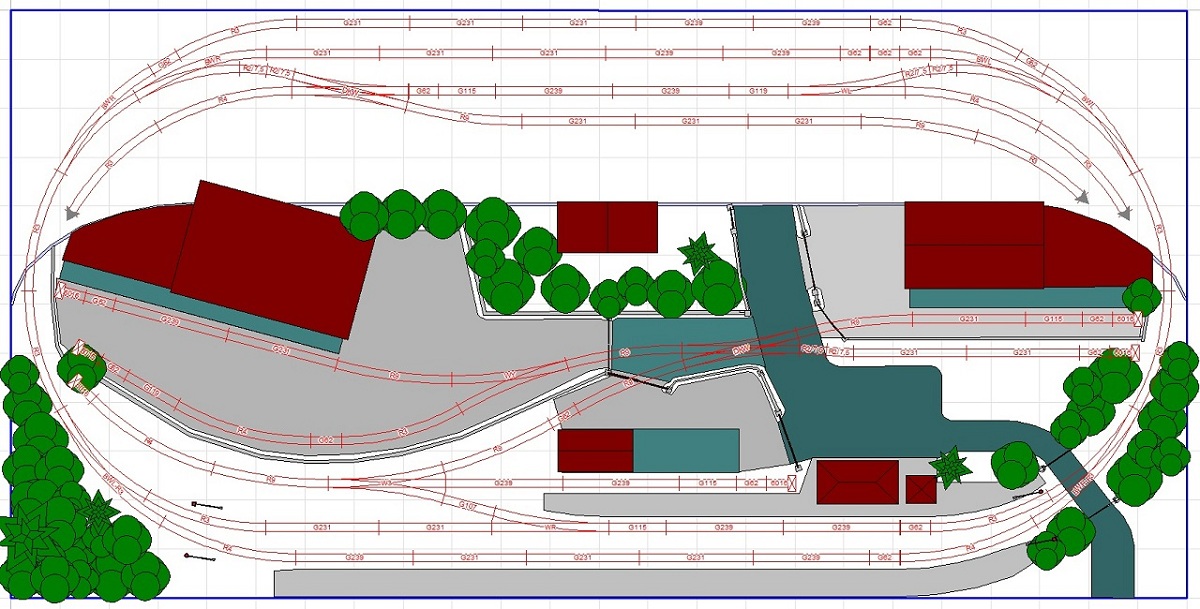Select the star-shaped conifer beside the river top
The height and width of the screenshot is (609, 1200).
(x=695, y=252)
